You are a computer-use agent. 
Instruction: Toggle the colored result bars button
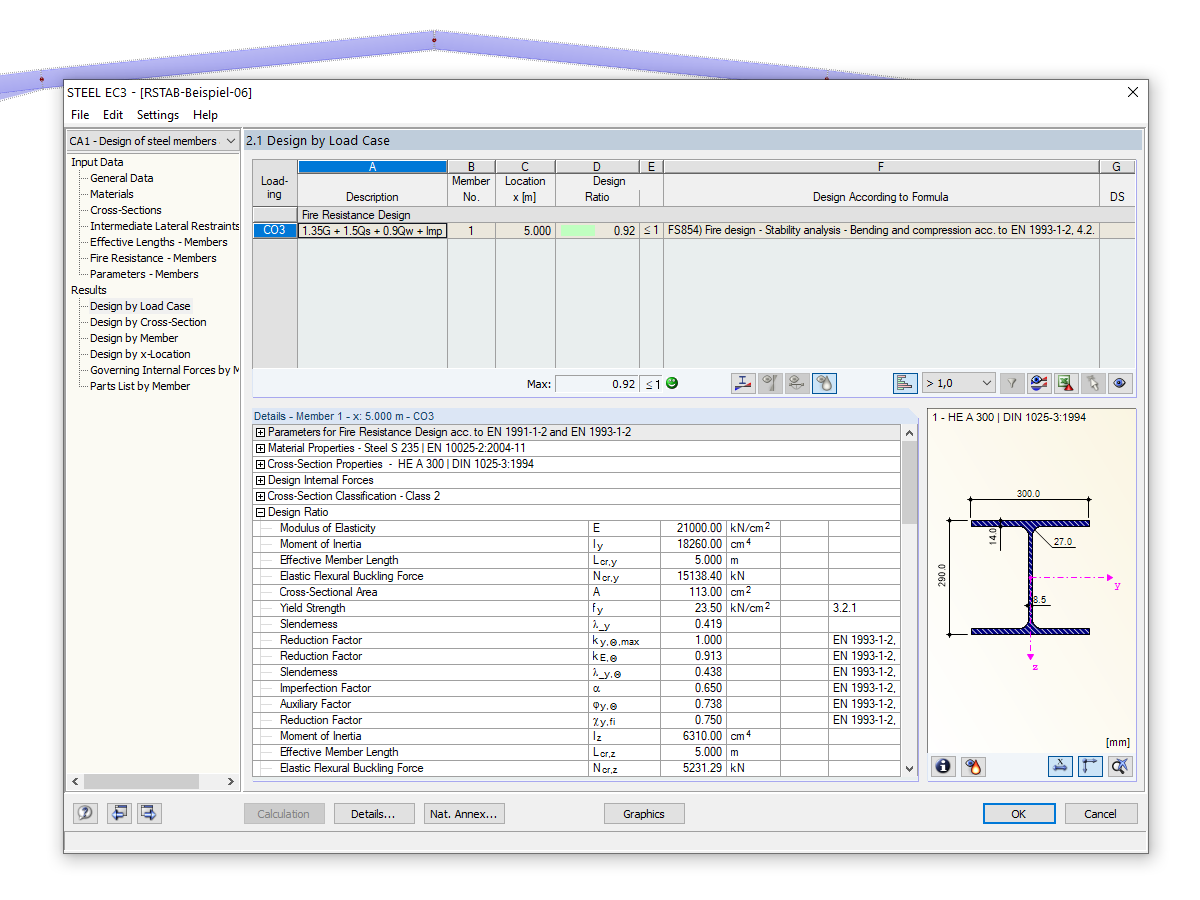point(905,383)
